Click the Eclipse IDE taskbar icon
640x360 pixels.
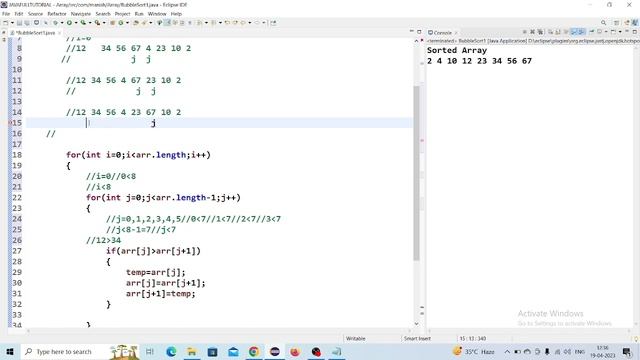[275, 351]
